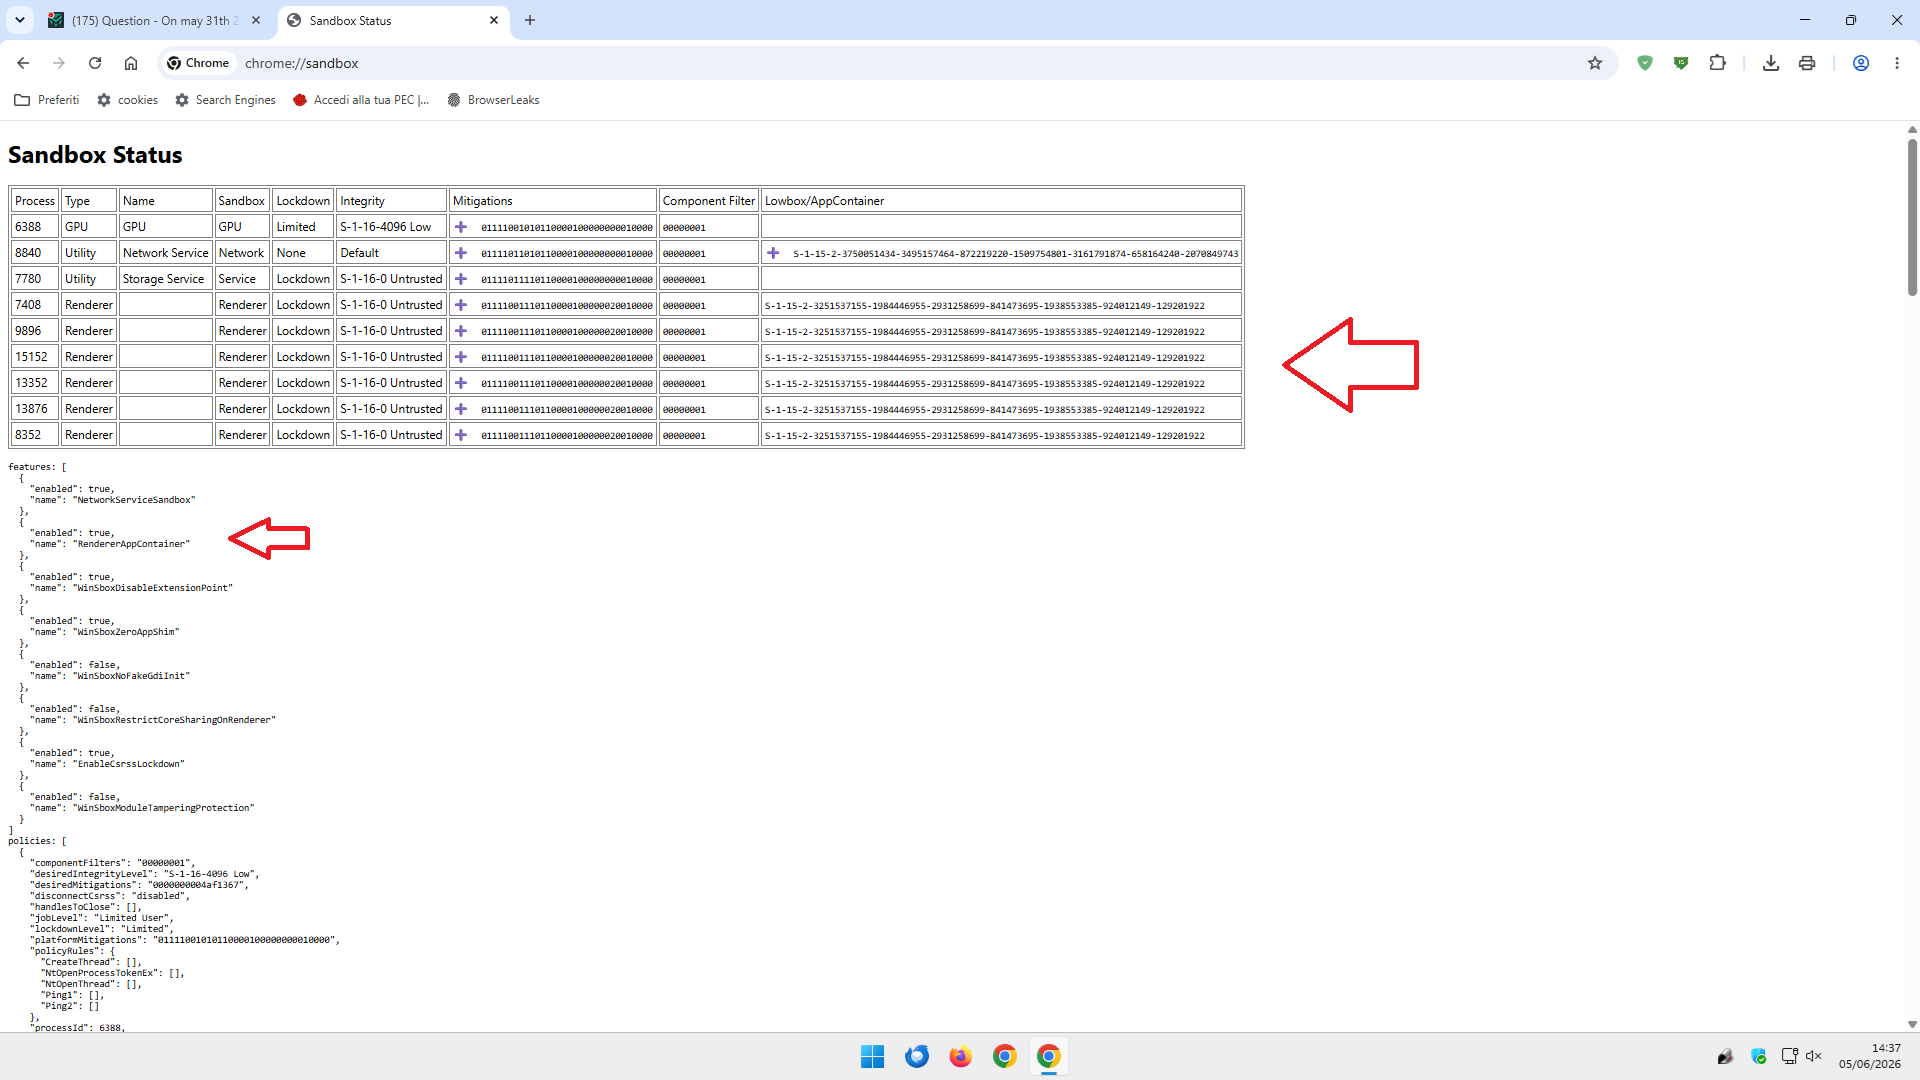Select the S-1-16-4096 Low integrity cell
Screen dimensions: 1920x1080
coord(391,227)
